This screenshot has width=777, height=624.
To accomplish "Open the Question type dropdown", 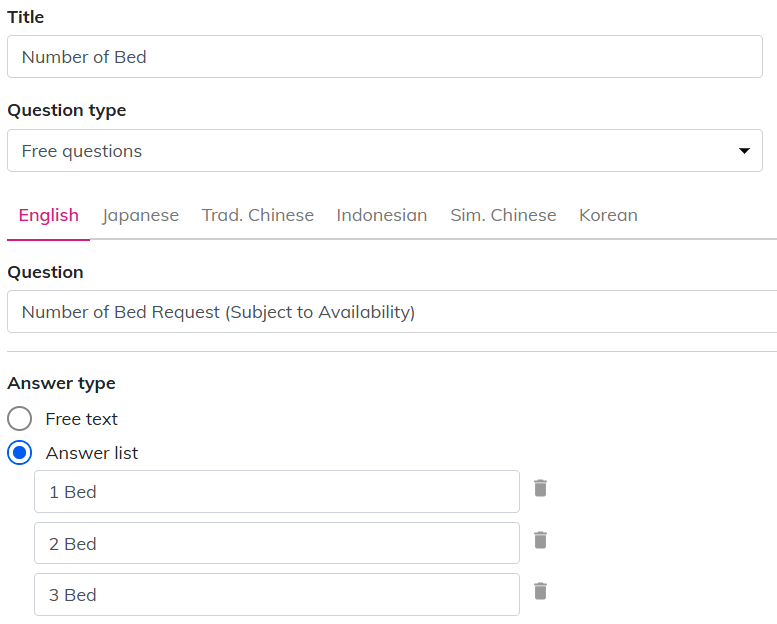I will click(x=384, y=151).
